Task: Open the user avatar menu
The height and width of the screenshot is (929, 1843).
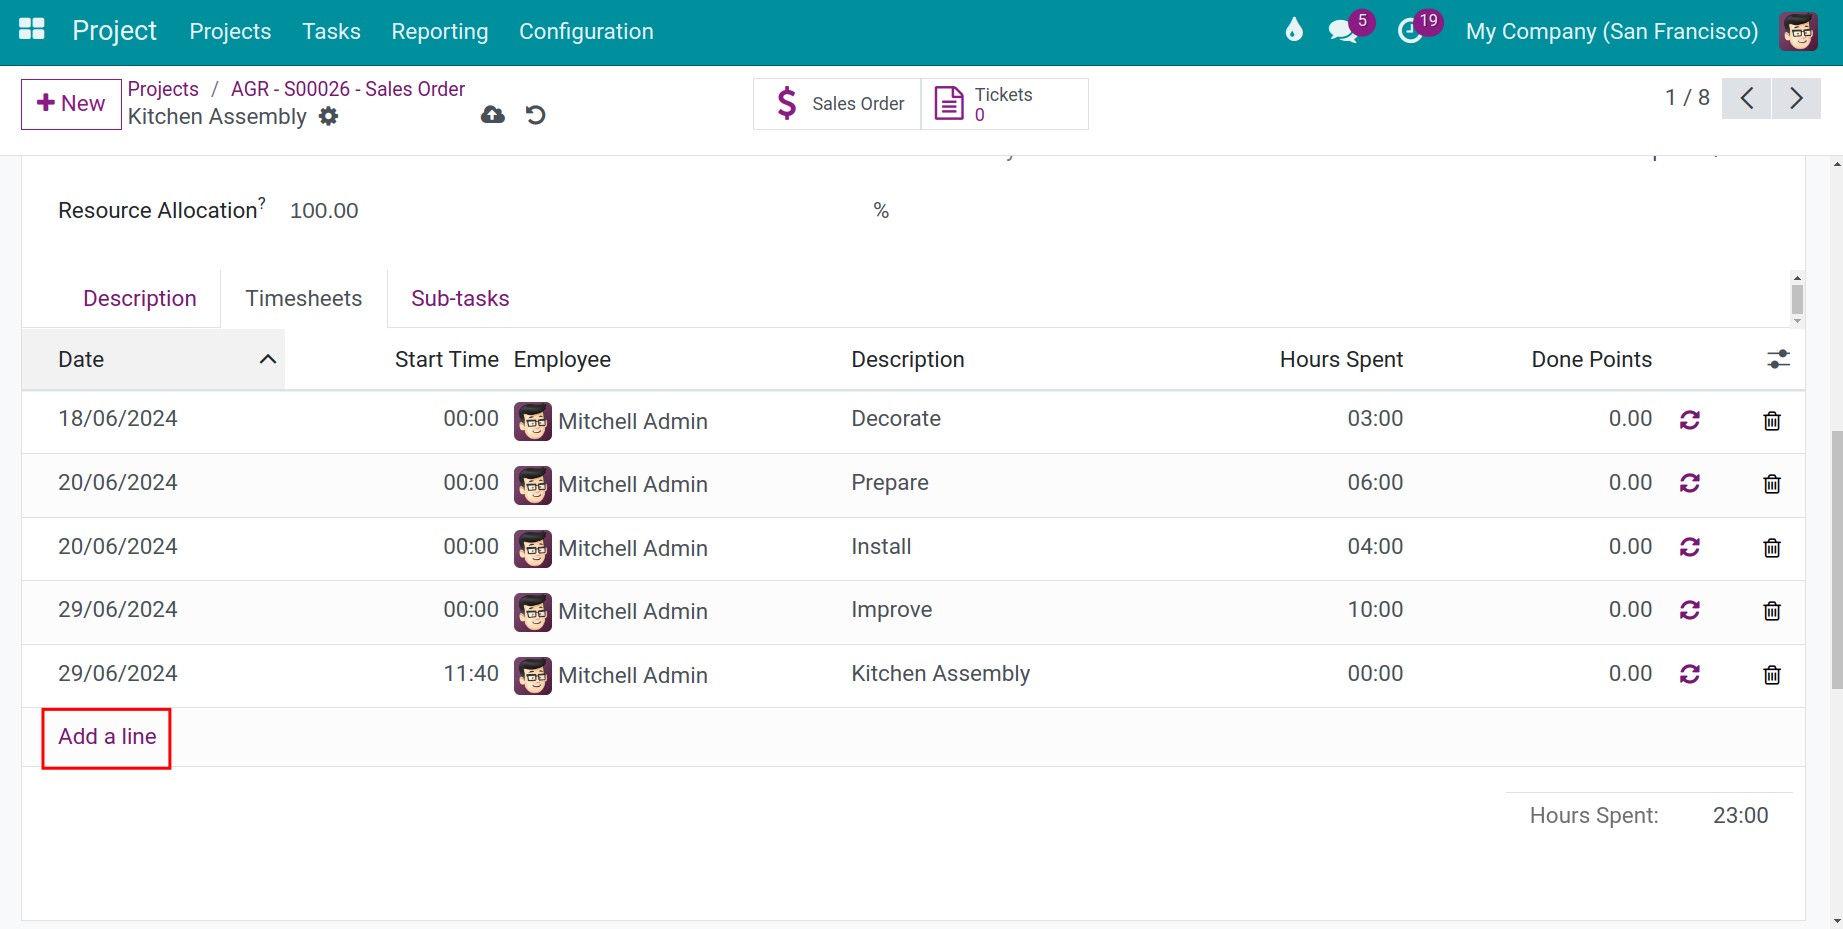Action: point(1798,31)
